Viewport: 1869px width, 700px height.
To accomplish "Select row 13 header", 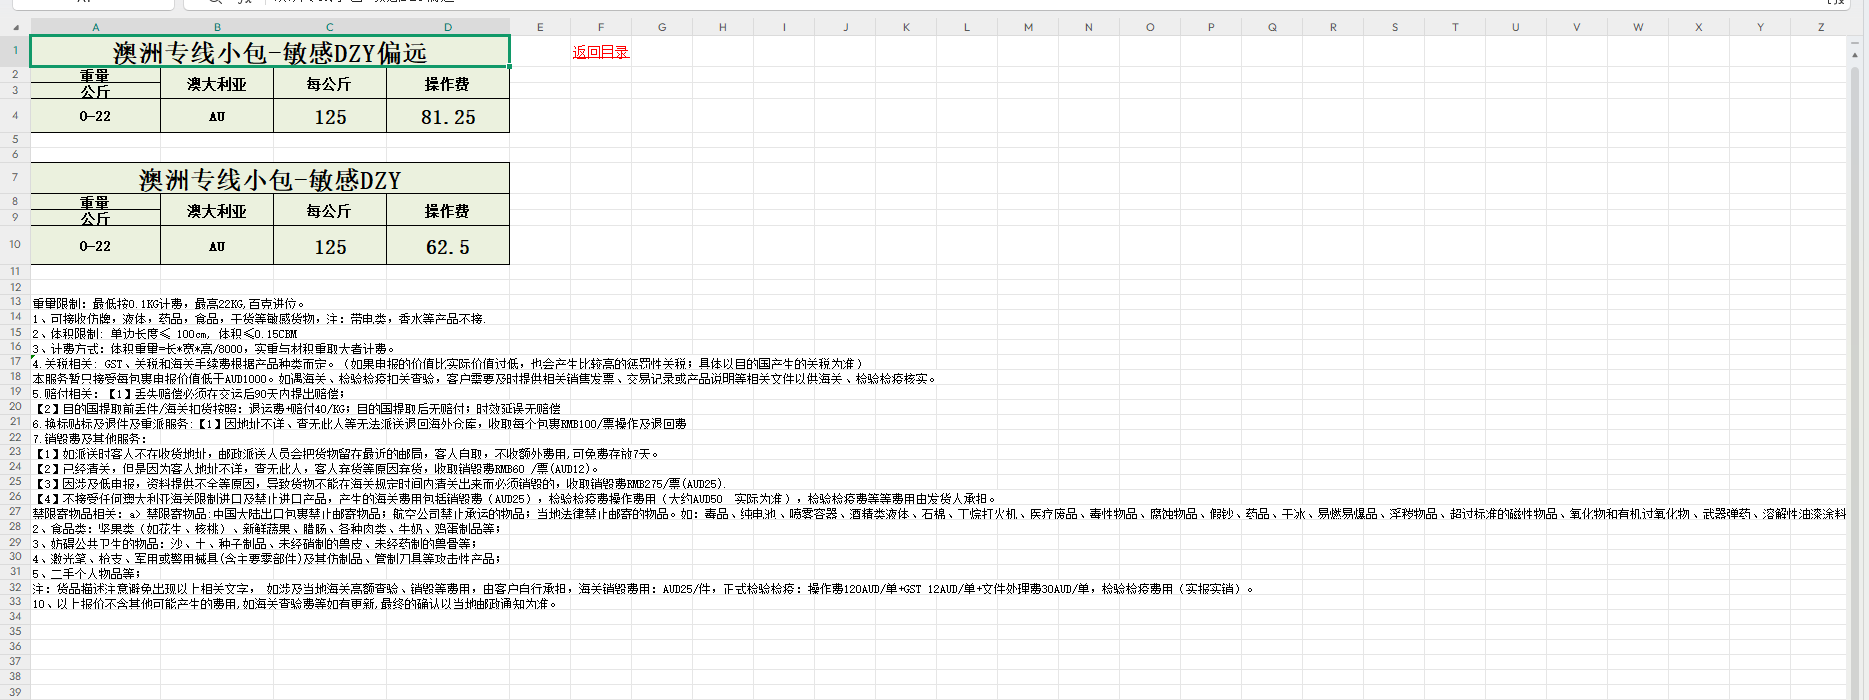I will (x=15, y=302).
